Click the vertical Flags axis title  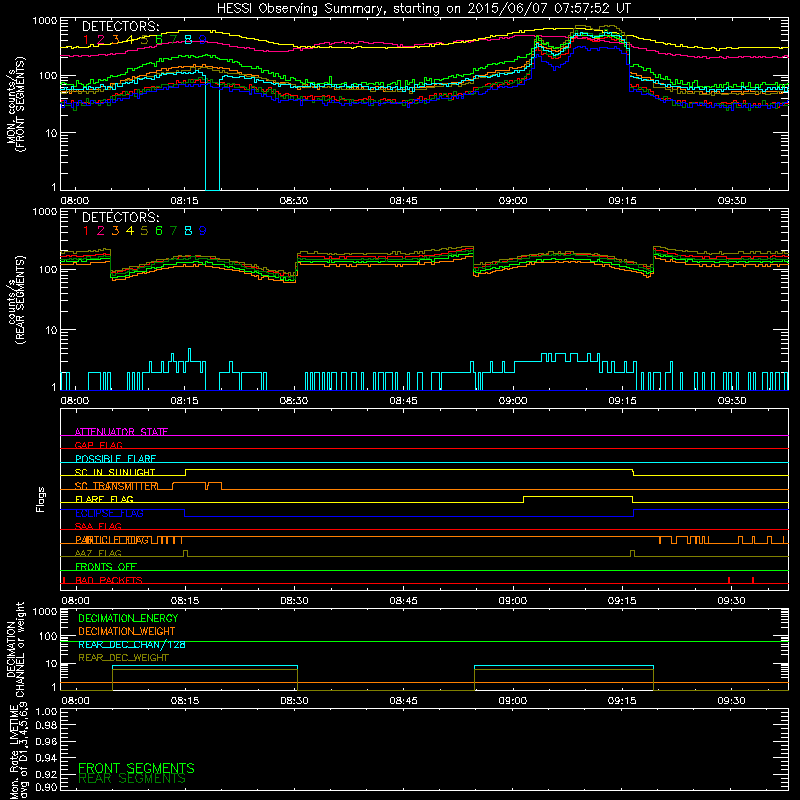point(40,499)
